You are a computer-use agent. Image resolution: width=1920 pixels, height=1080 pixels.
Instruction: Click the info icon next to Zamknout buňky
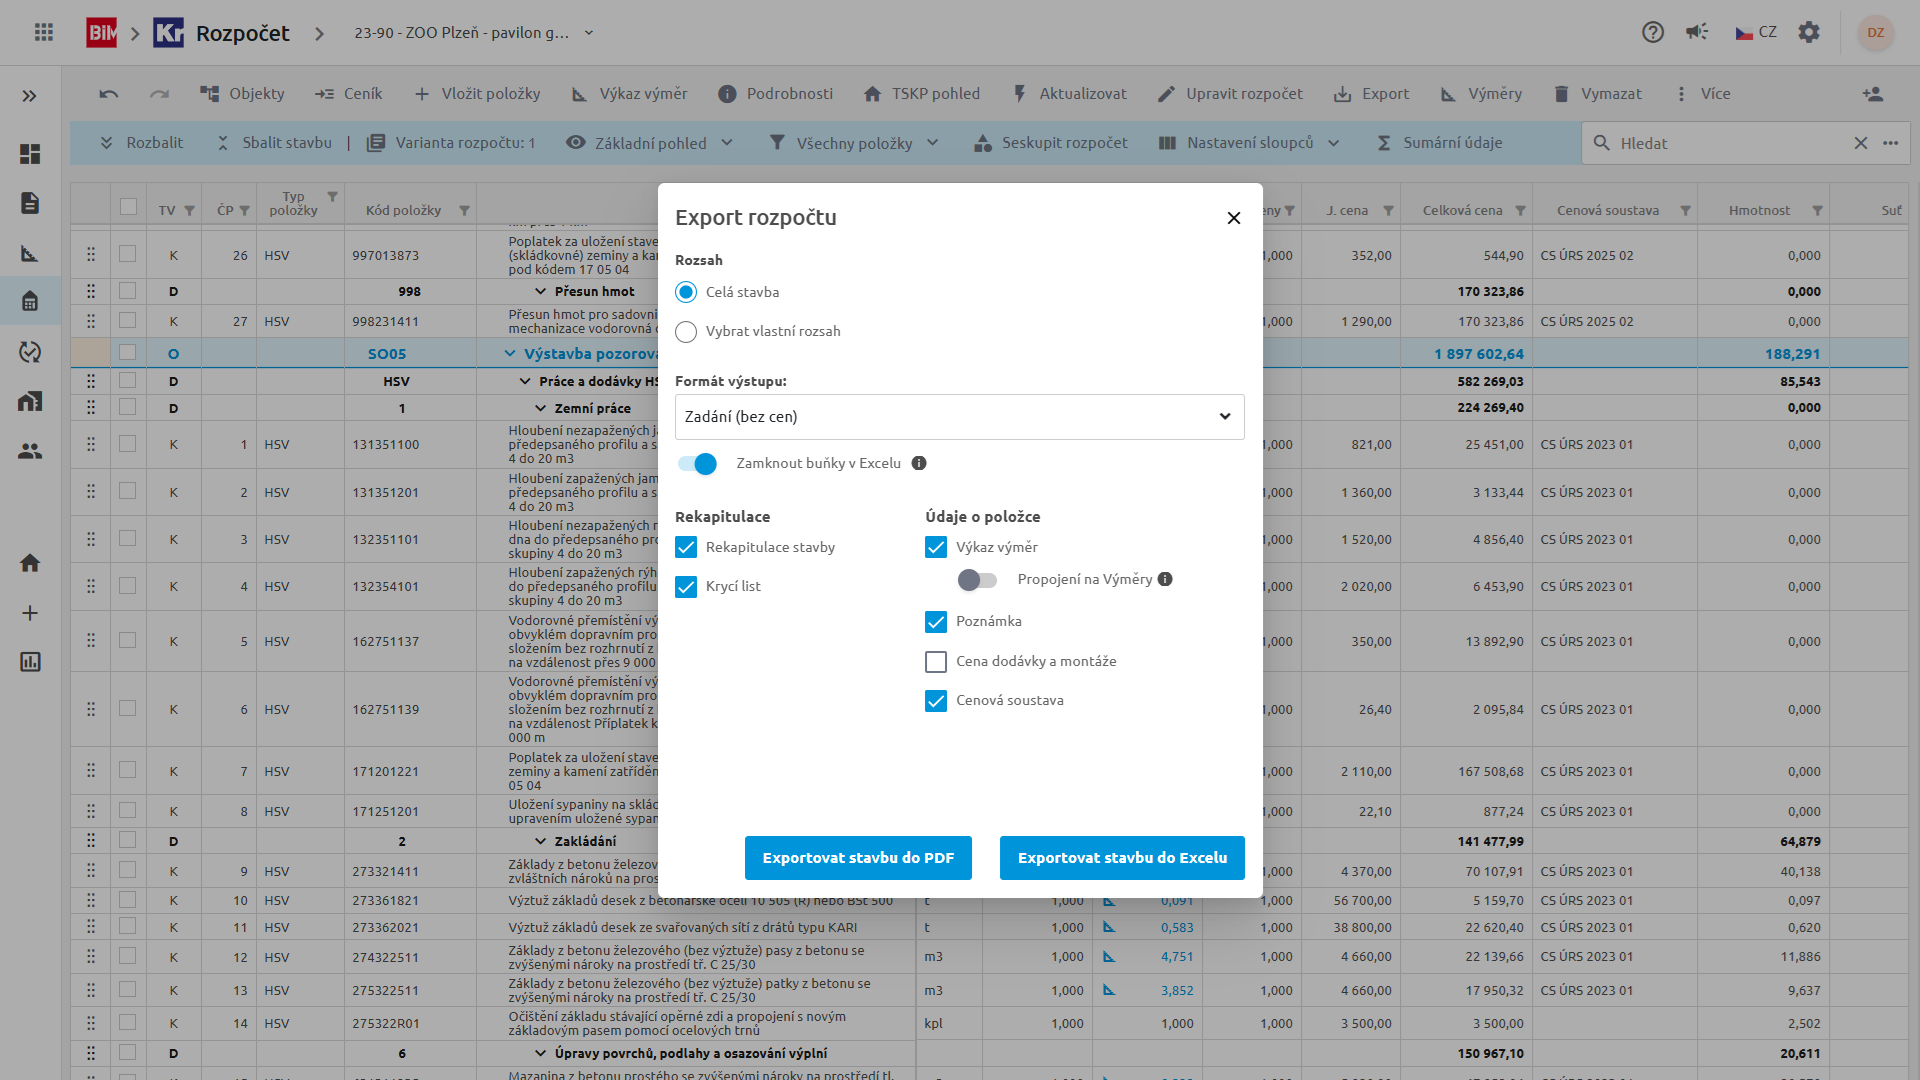(919, 463)
